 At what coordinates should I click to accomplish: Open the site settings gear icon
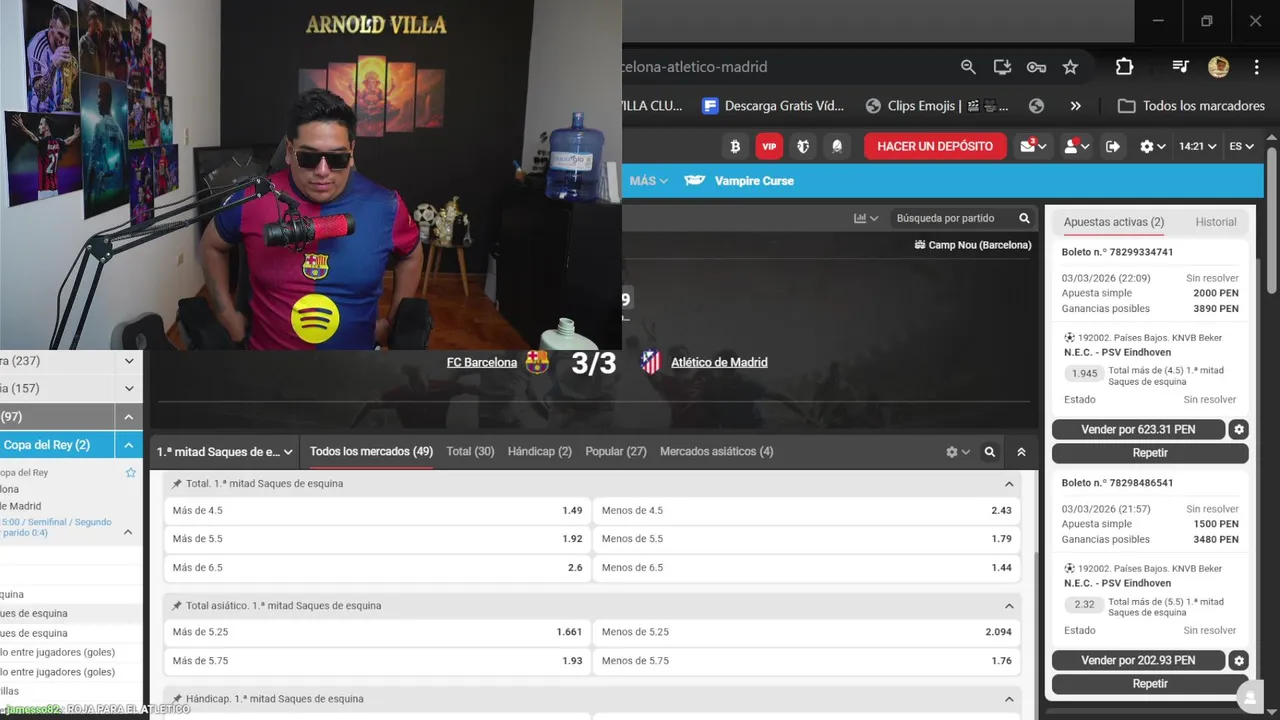(1153, 146)
